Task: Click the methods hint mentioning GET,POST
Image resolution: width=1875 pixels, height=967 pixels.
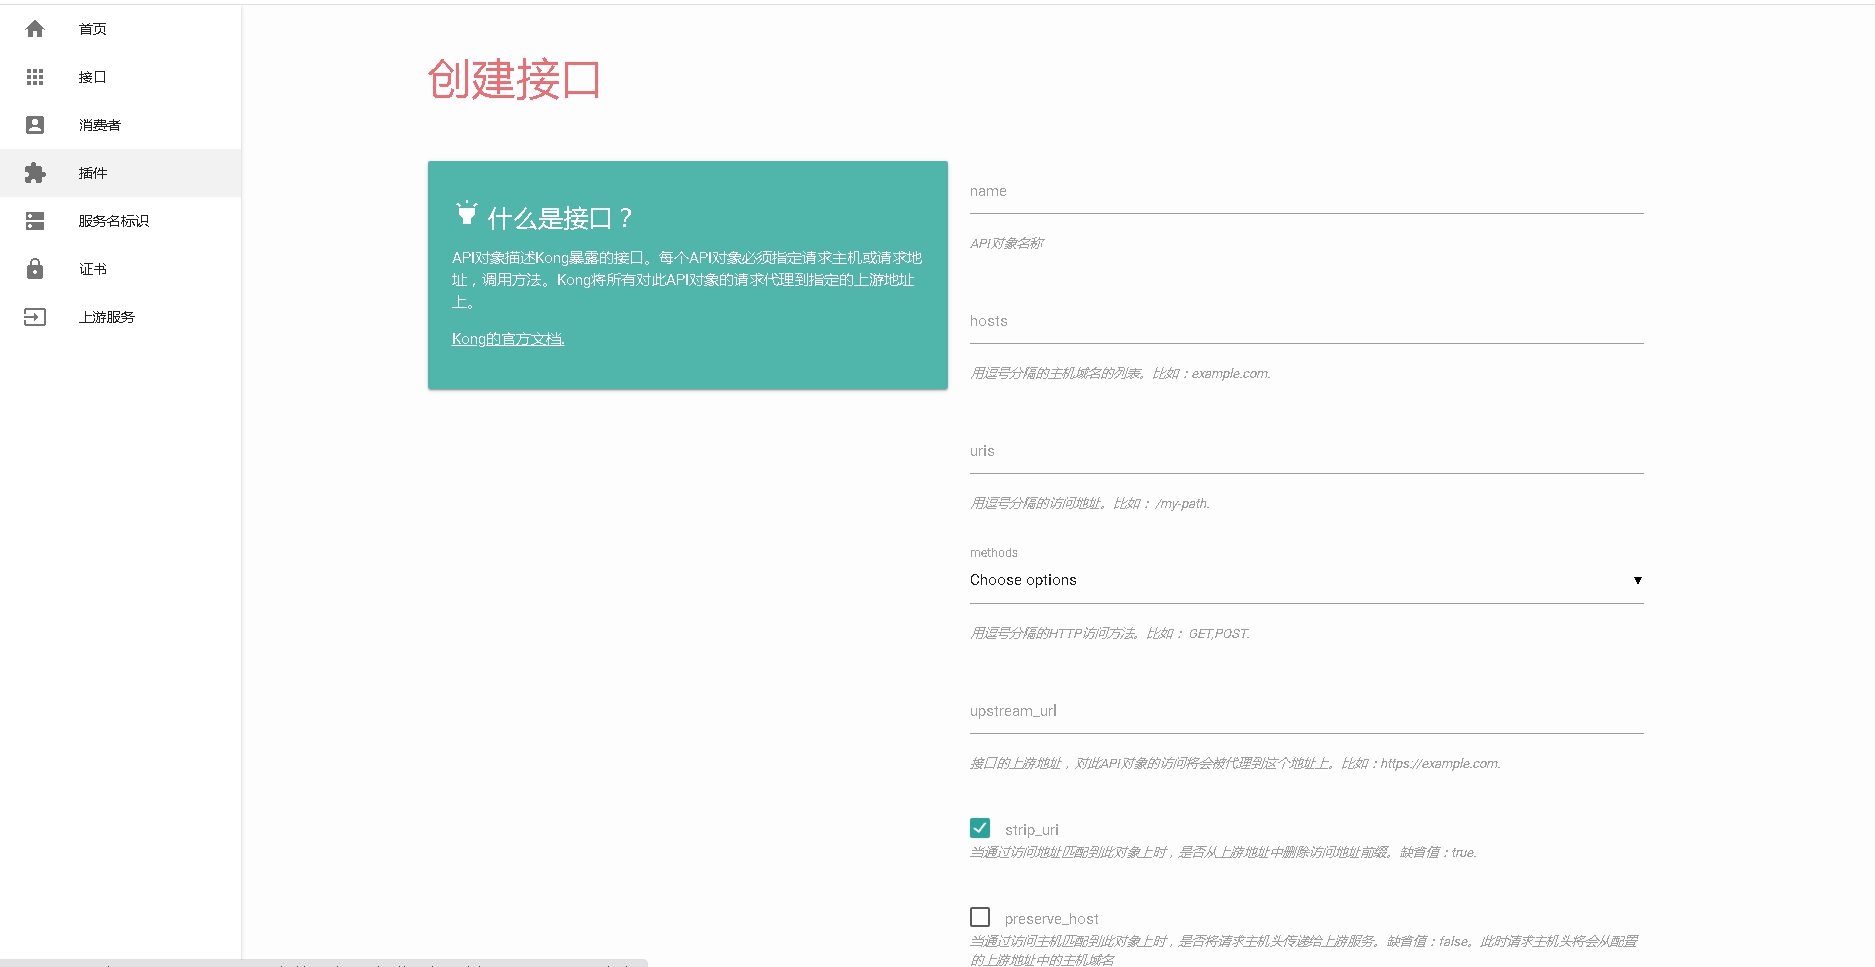Action: 1110,633
